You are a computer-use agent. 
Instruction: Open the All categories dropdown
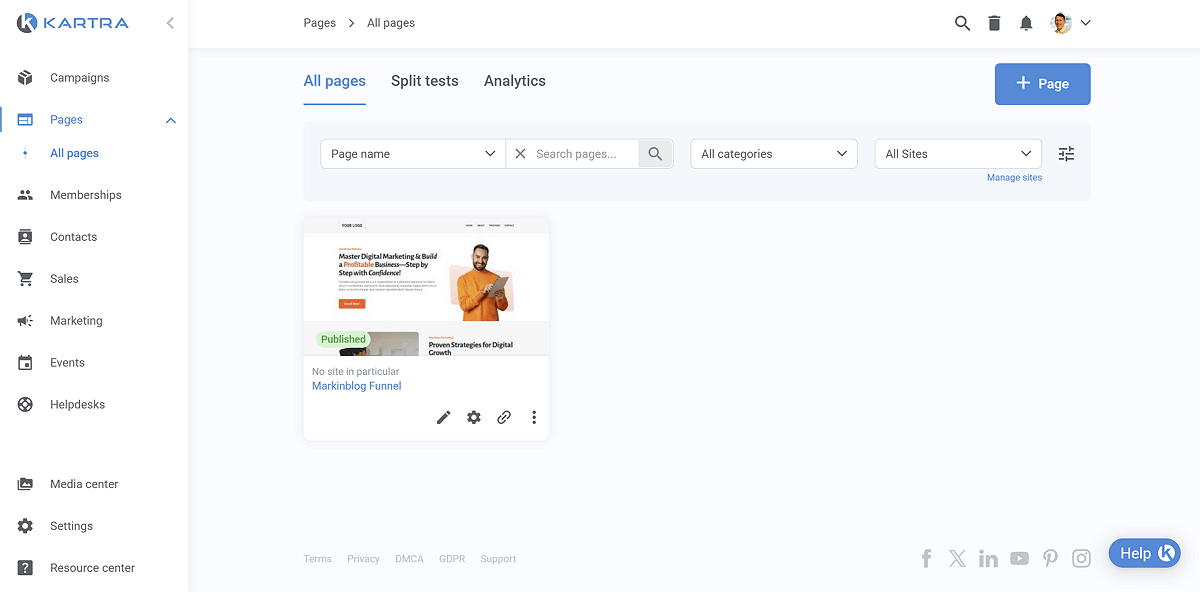tap(774, 154)
